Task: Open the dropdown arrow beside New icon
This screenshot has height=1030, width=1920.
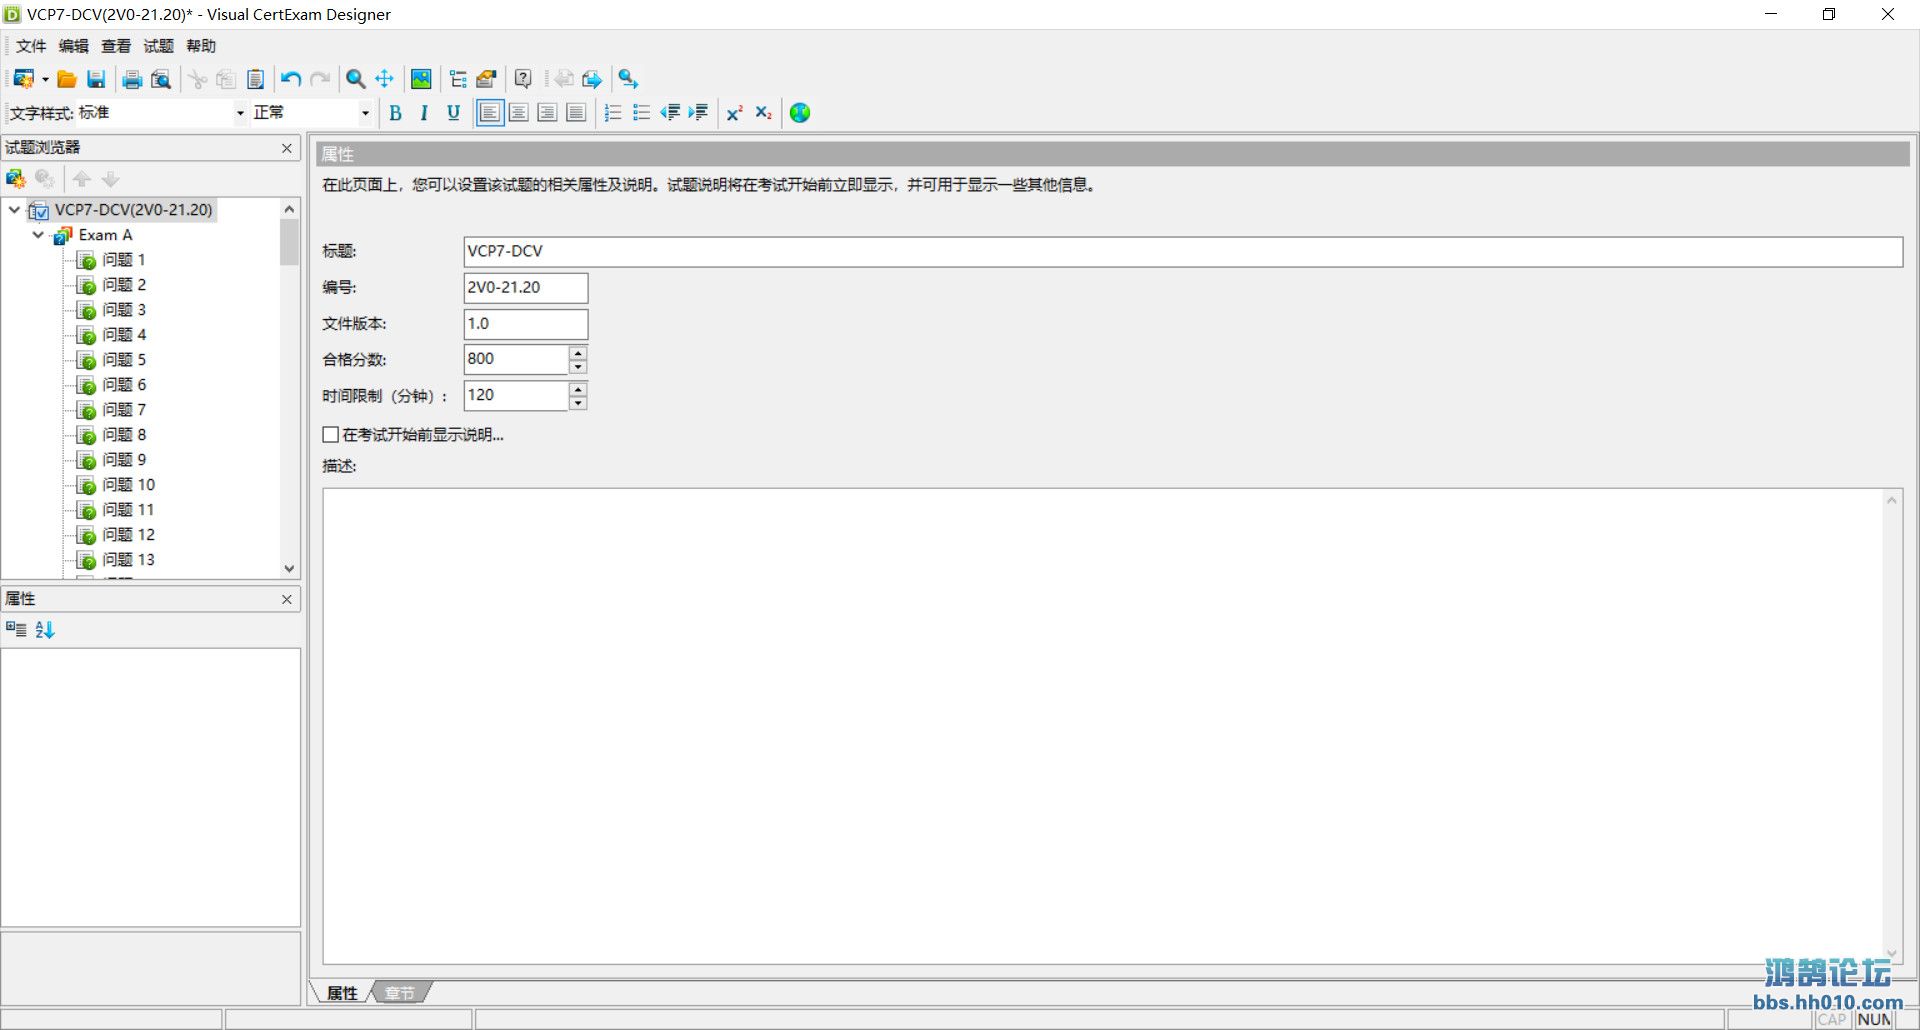Action: pos(45,79)
